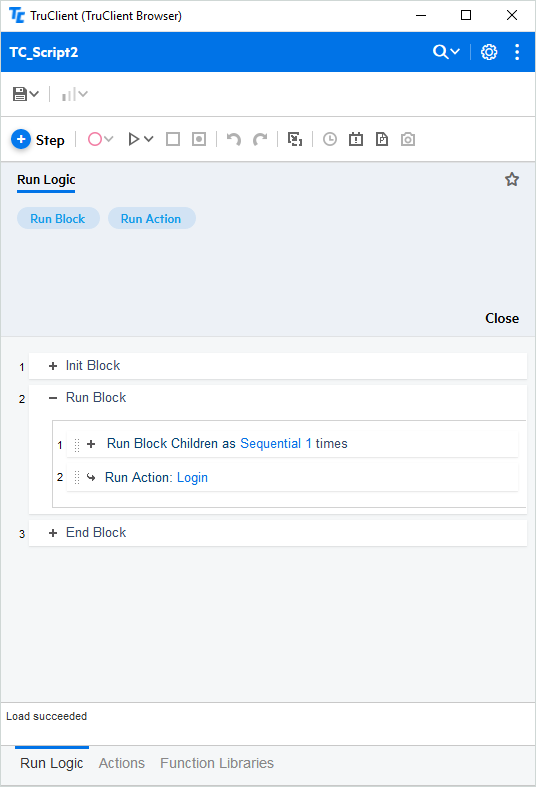
Task: Click the snapshot camera toolbar icon
Action: [x=408, y=139]
